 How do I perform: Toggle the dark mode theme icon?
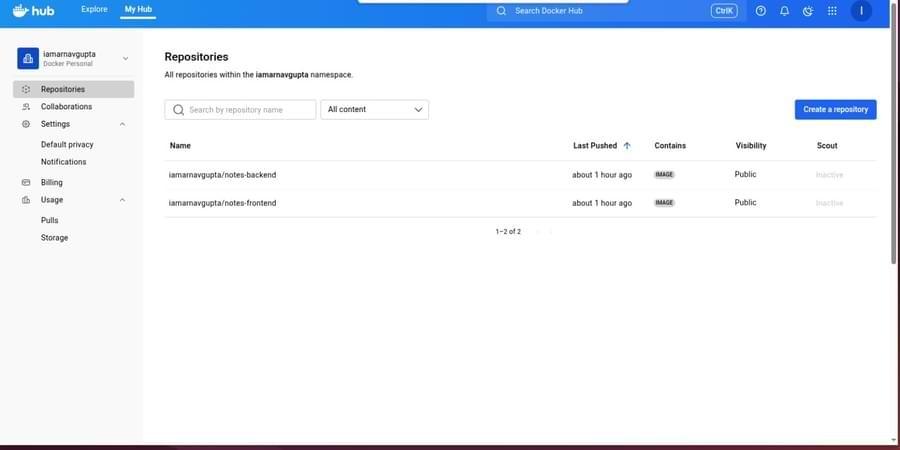[808, 11]
